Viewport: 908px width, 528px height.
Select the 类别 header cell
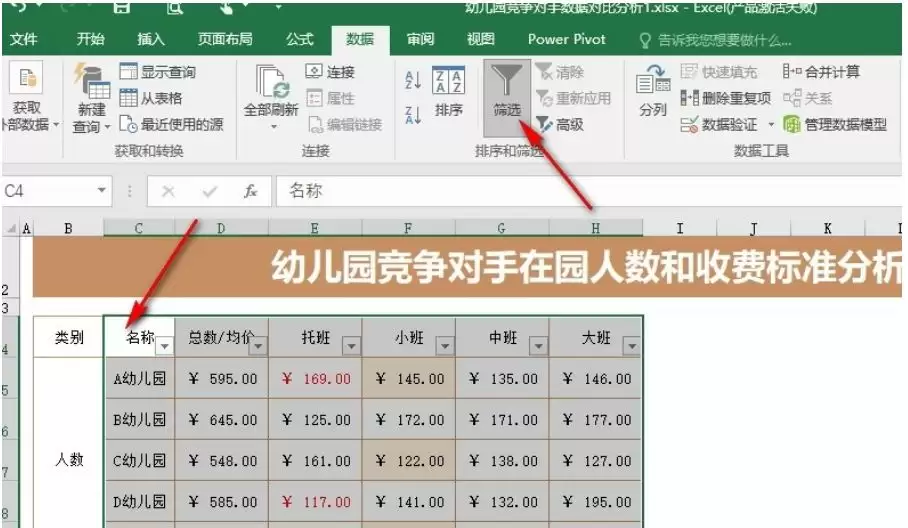pyautogui.click(x=69, y=337)
